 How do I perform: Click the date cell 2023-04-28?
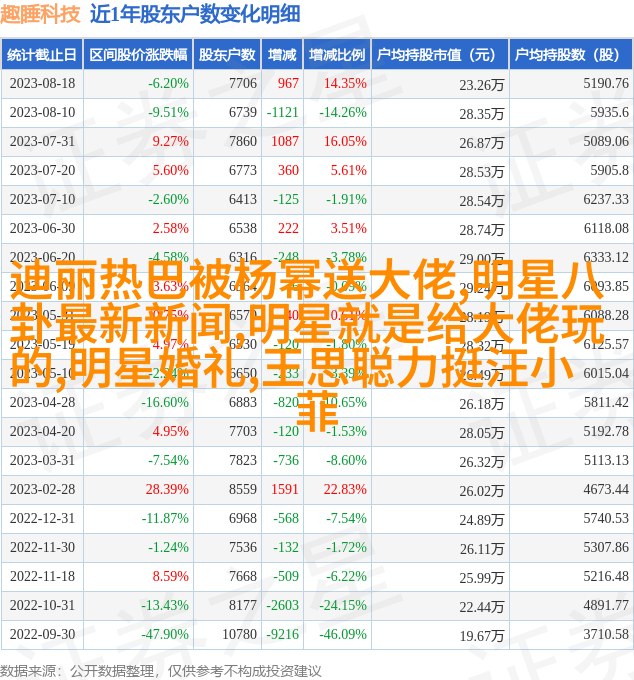(42, 402)
